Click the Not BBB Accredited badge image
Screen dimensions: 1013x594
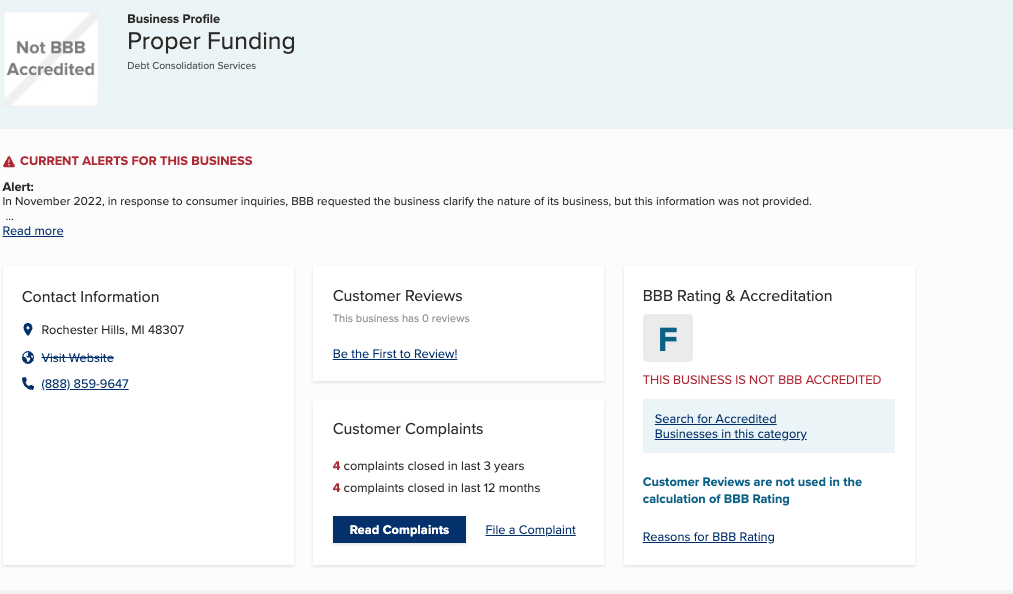click(x=51, y=59)
